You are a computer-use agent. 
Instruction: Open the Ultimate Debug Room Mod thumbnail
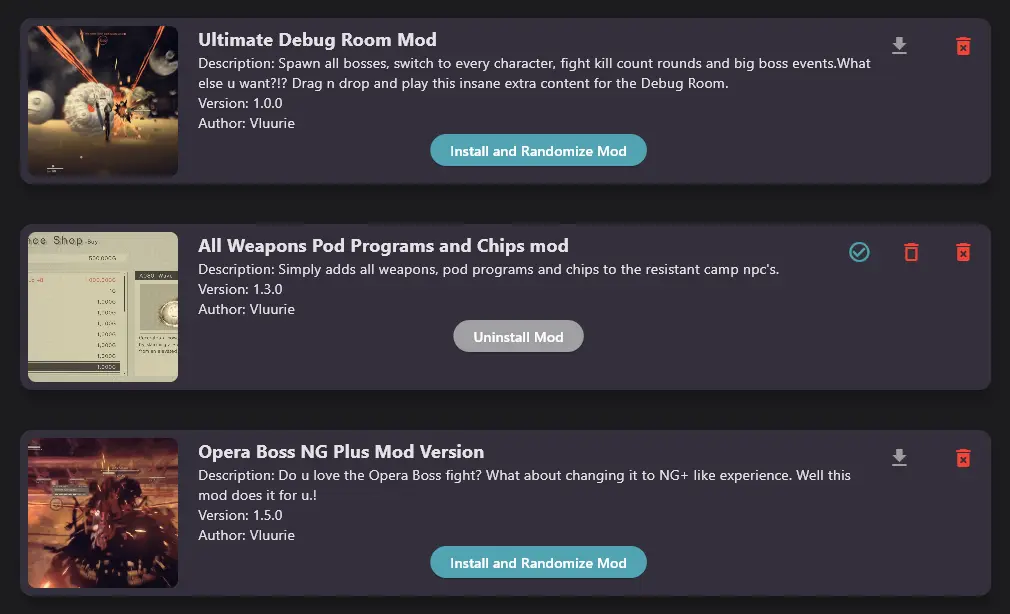tap(103, 101)
